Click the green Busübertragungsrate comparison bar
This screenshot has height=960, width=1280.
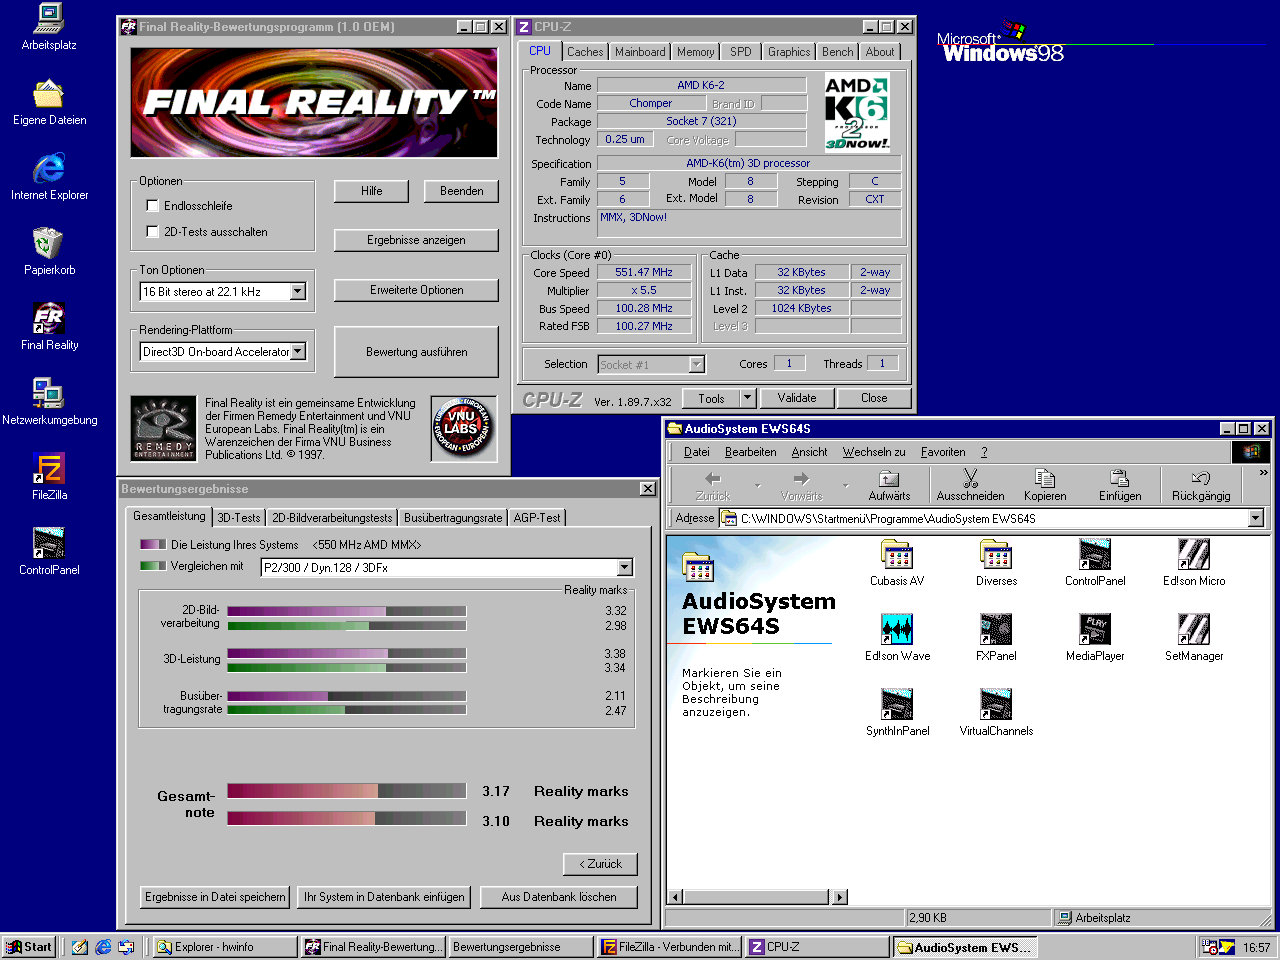(x=346, y=710)
